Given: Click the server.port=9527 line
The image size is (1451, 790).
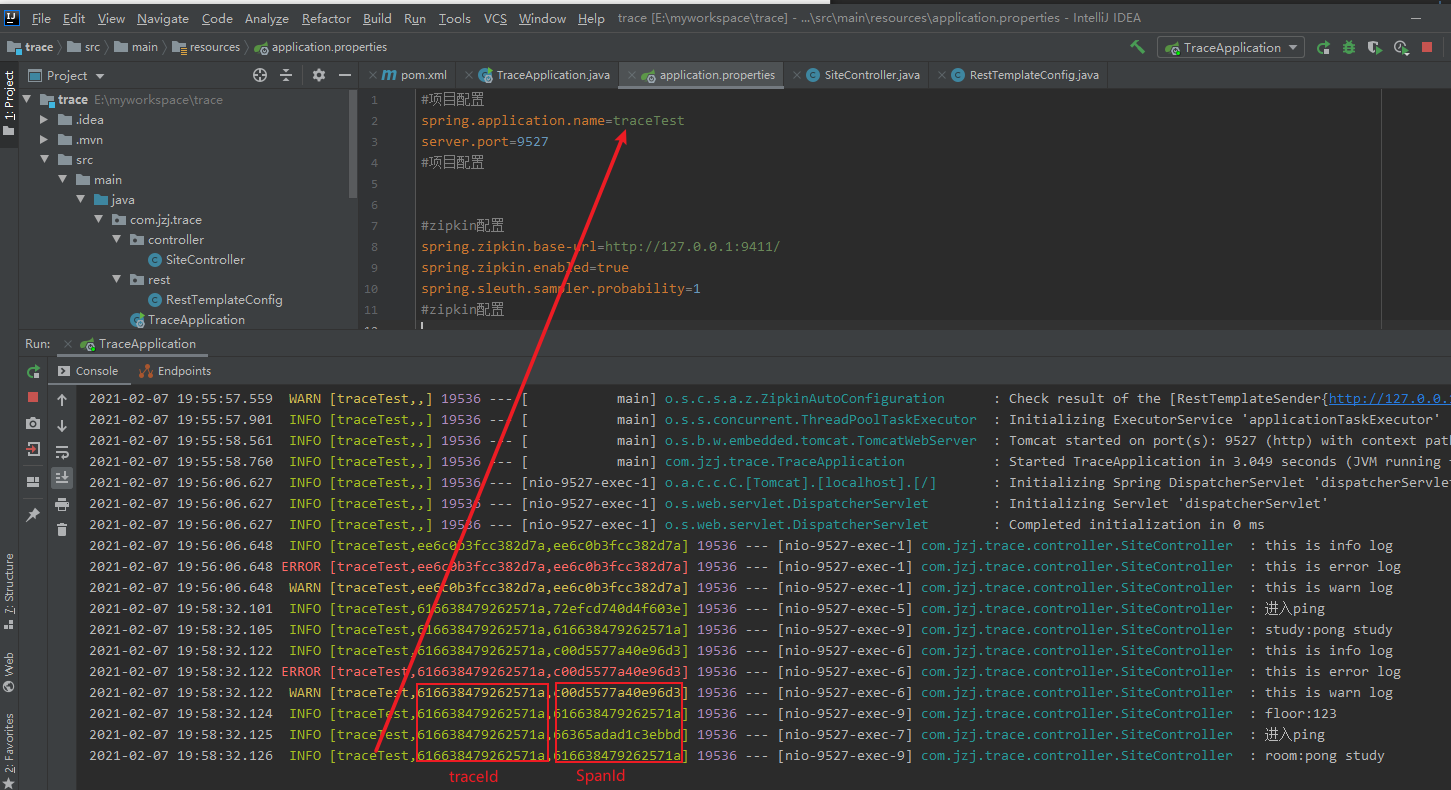Looking at the screenshot, I should 485,142.
